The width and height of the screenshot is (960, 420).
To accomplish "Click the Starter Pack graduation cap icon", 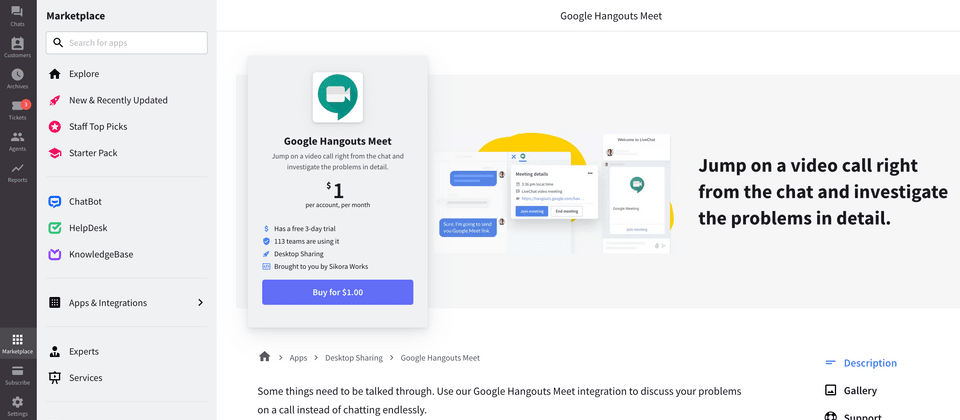I will point(55,153).
